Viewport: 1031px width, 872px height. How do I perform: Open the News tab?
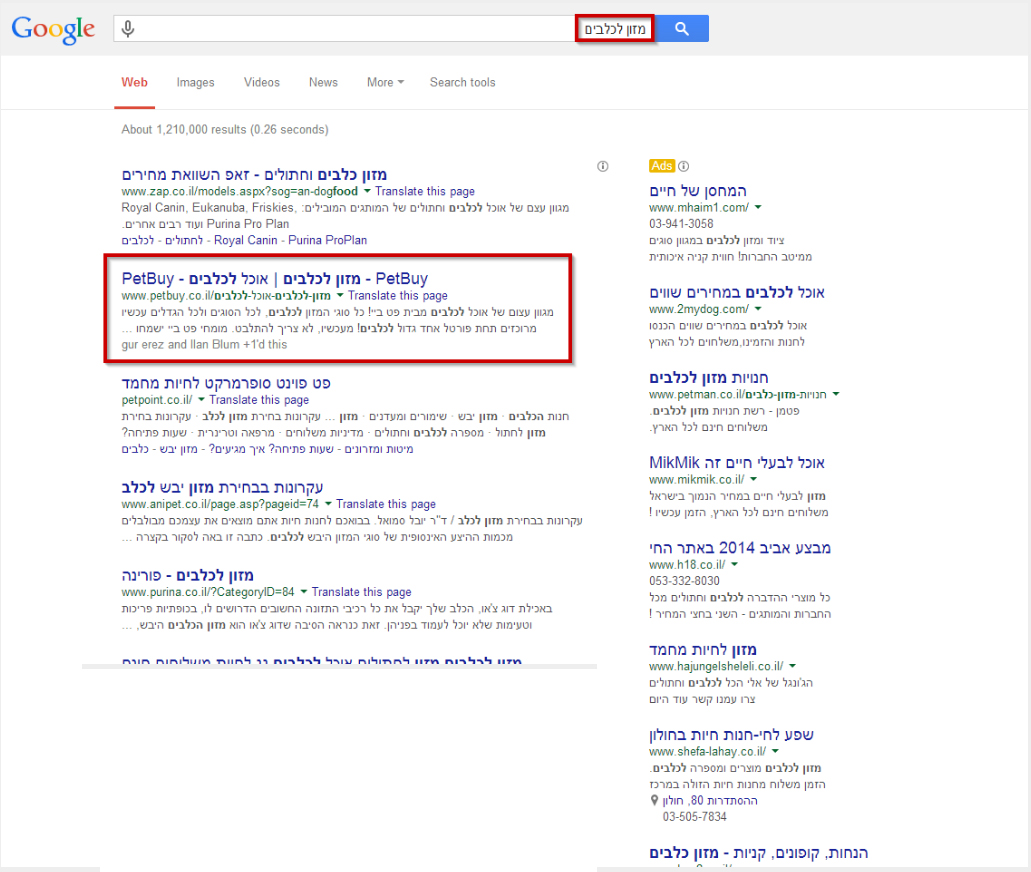(x=323, y=82)
